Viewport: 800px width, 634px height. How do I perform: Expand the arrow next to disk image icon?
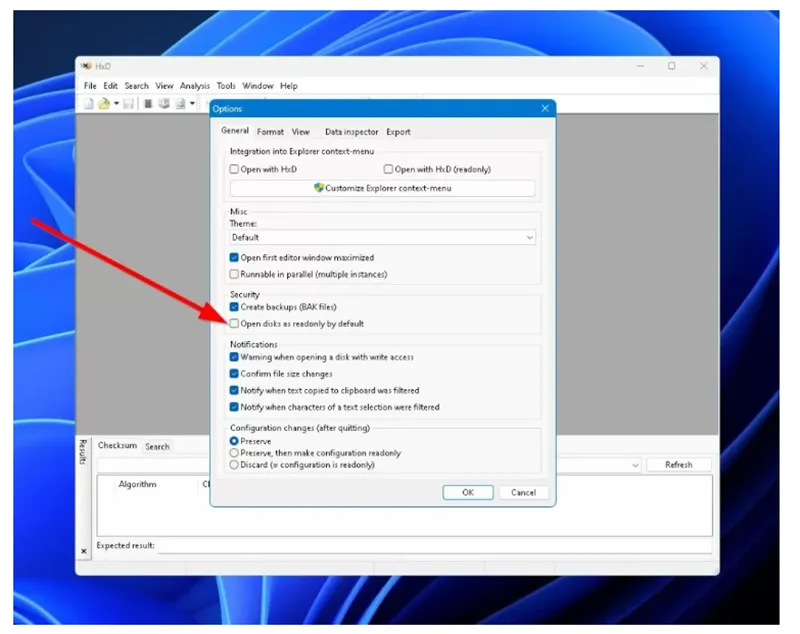pos(192,104)
